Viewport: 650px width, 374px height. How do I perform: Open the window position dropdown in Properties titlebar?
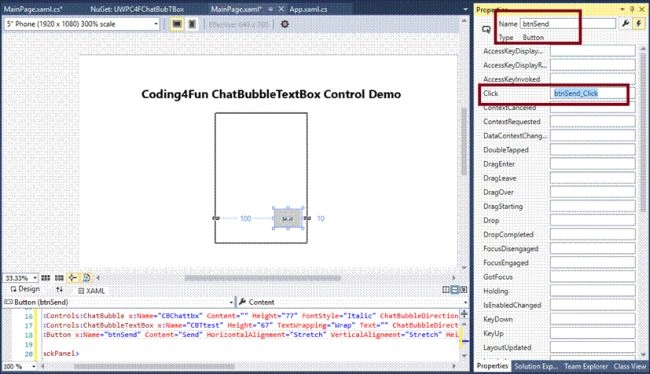tap(622, 9)
